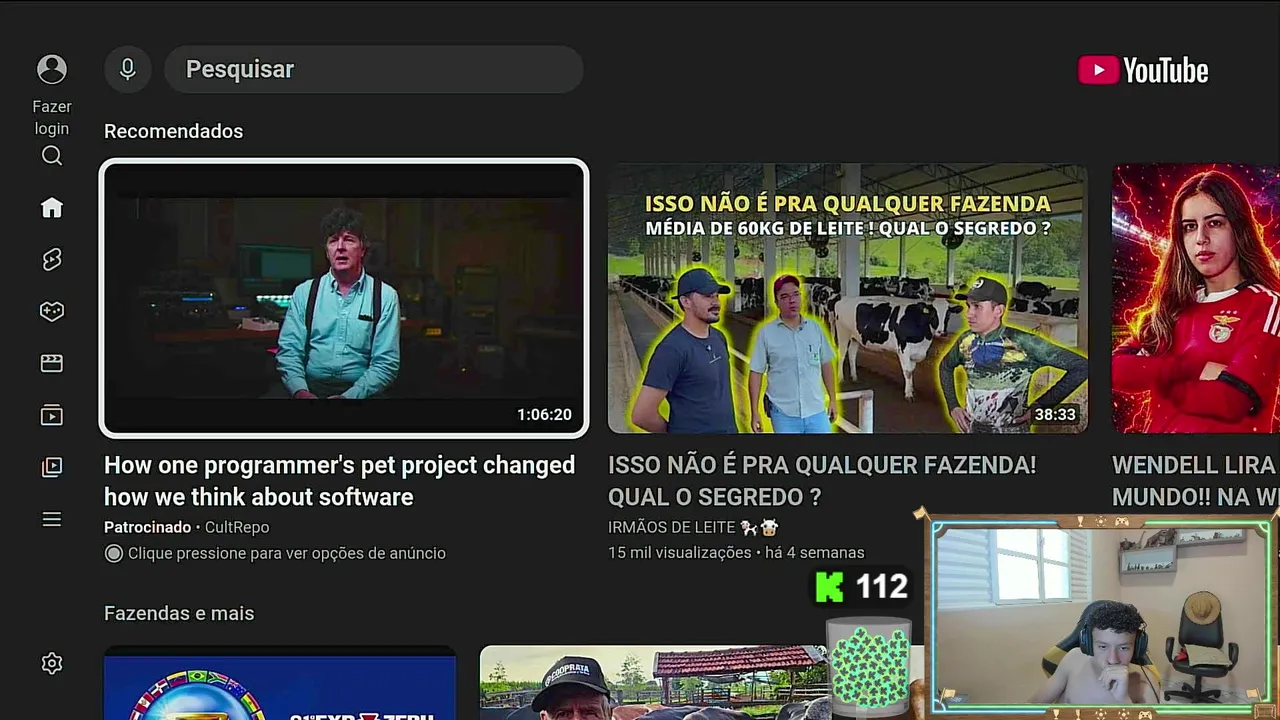Viewport: 1280px width, 720px height.
Task: Open title 'How one programmer's pet project changed'
Action: tap(339, 481)
